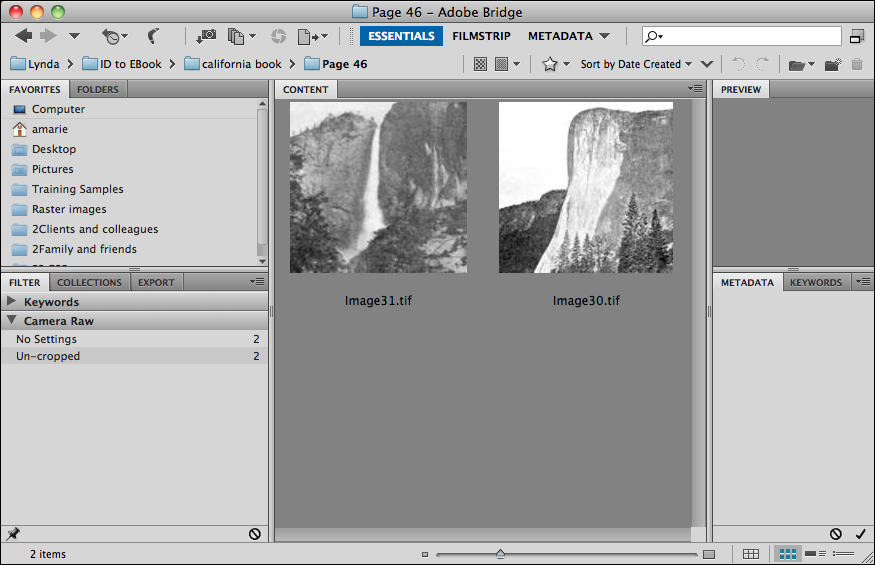Switch to the Collections tab

point(89,282)
